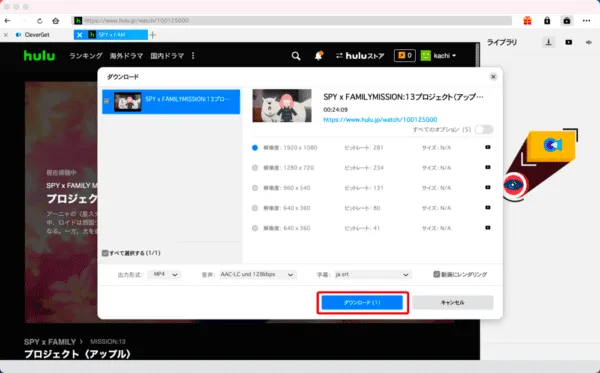This screenshot has height=373, width=600.
Task: Select 640 x 360 bitrate 80 radio button
Action: pos(255,208)
